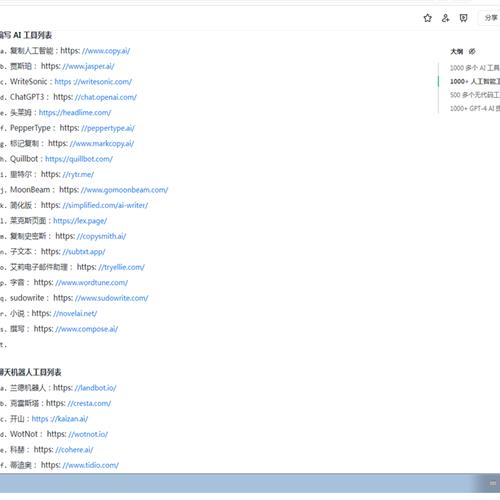This screenshot has height=500, width=500.
Task: Click the 'sudowrite' item label
Action: (x=27, y=298)
